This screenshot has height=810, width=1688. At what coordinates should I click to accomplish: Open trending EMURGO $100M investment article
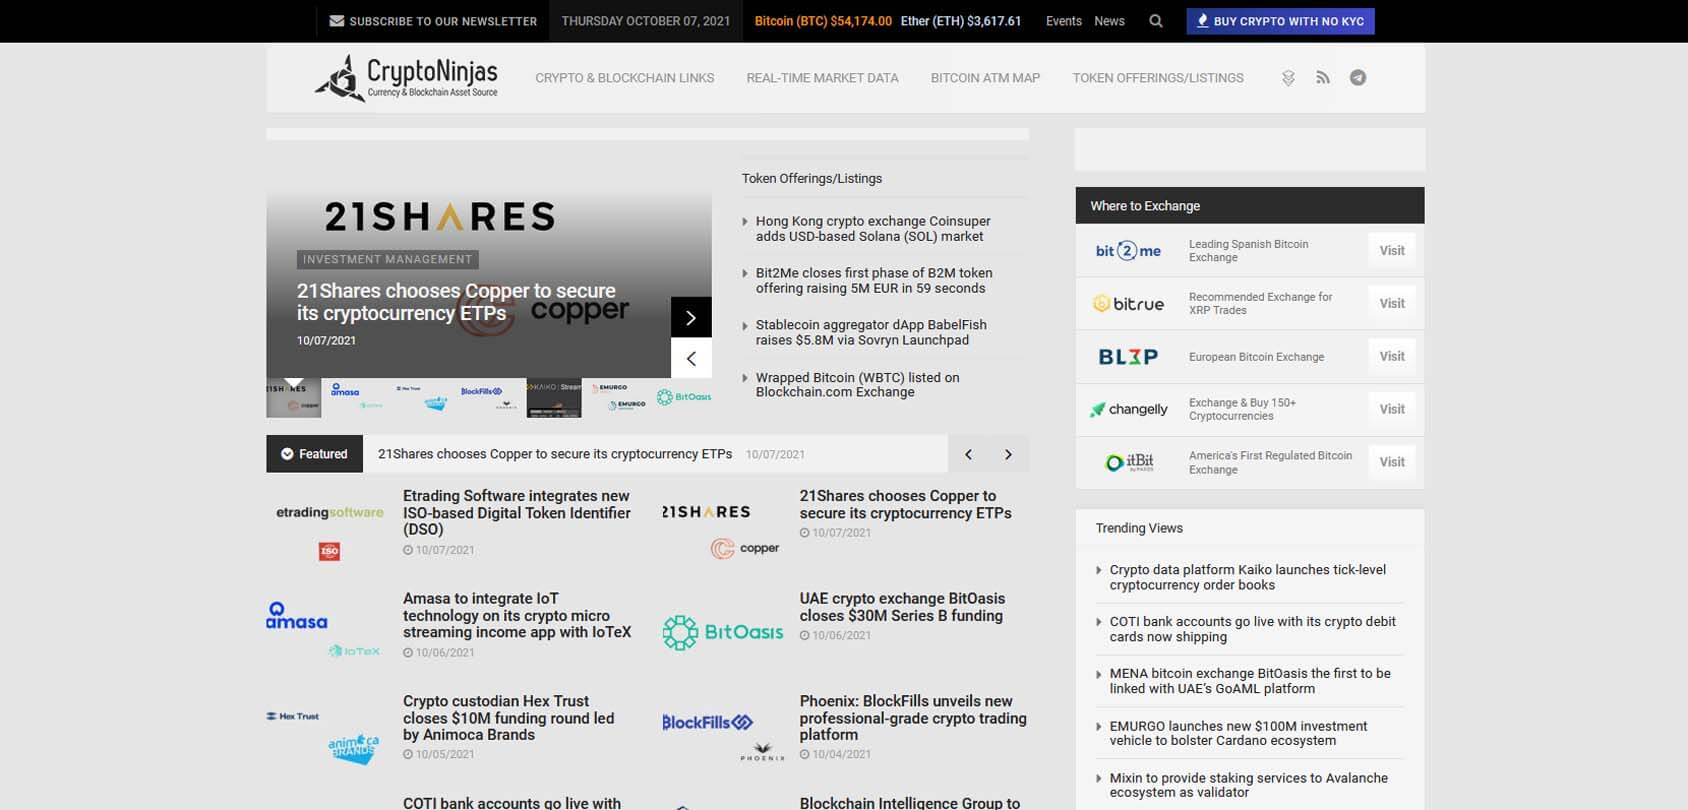tap(1238, 733)
